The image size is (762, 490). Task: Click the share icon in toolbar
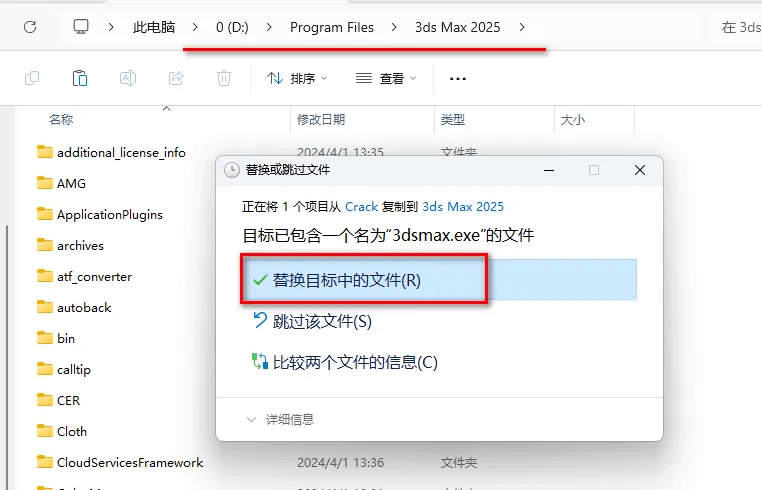[176, 78]
